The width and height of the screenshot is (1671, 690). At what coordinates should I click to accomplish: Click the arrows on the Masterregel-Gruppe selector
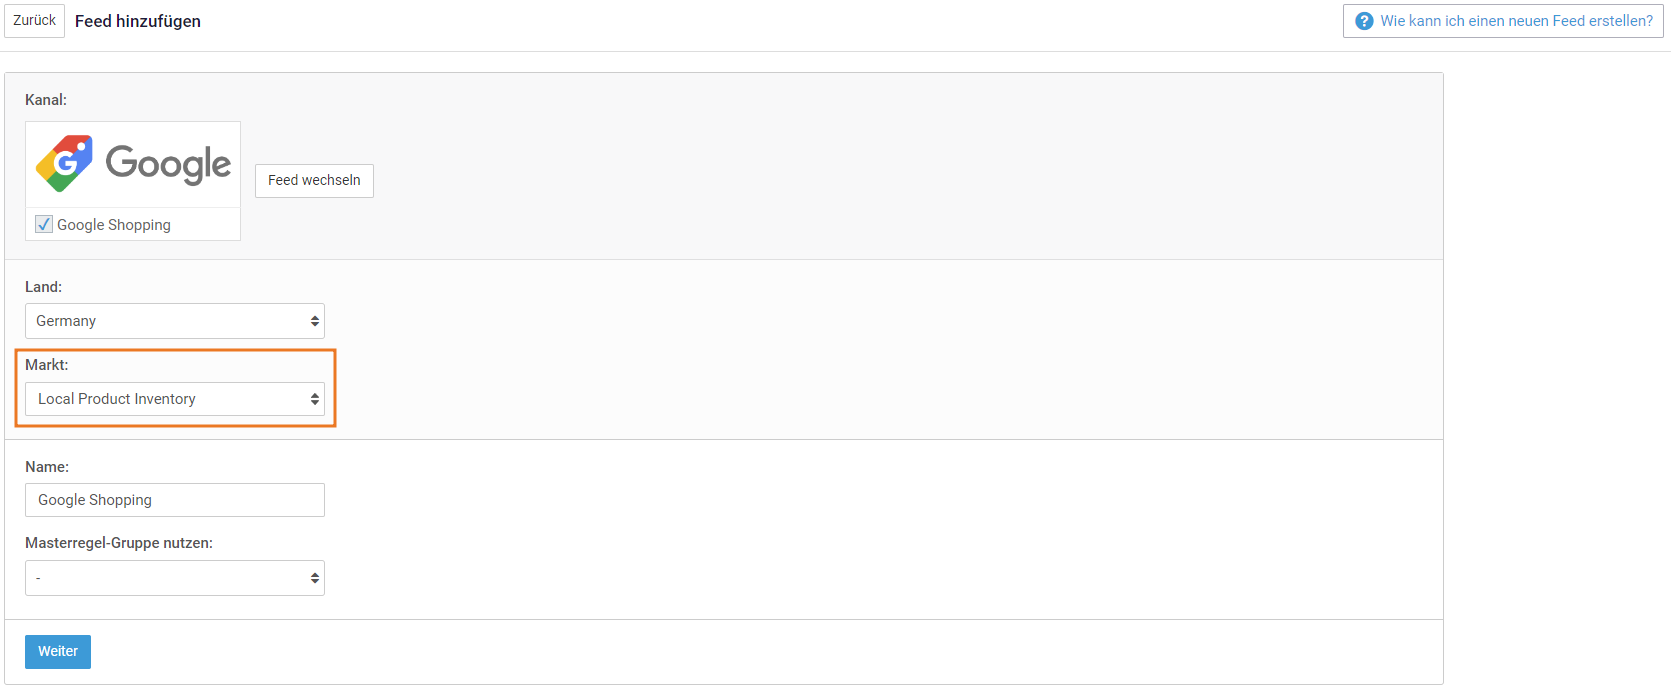coord(314,577)
